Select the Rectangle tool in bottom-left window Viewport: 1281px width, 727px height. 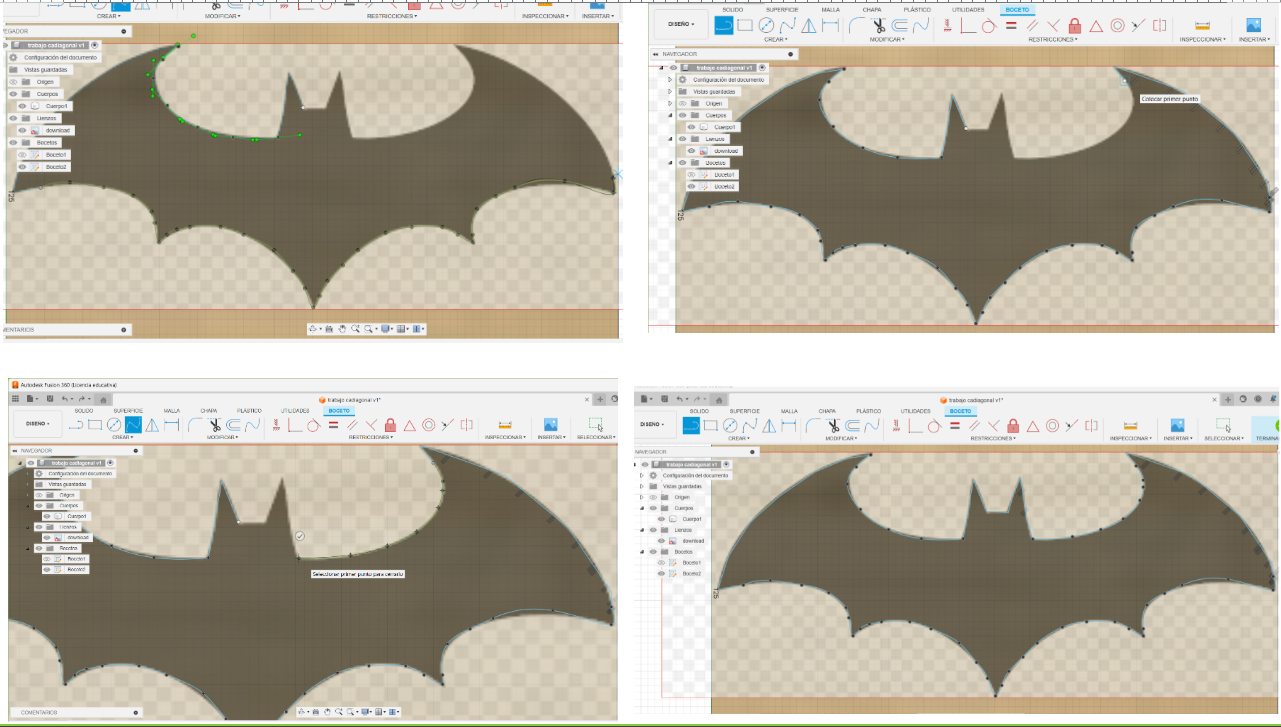click(95, 425)
